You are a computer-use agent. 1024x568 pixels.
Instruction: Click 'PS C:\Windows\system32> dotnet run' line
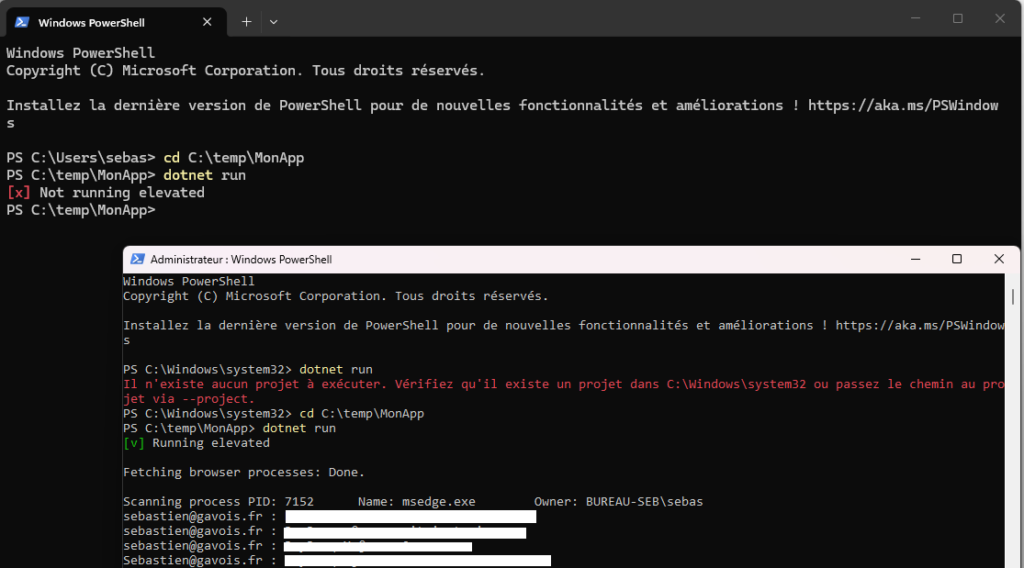pyautogui.click(x=248, y=370)
